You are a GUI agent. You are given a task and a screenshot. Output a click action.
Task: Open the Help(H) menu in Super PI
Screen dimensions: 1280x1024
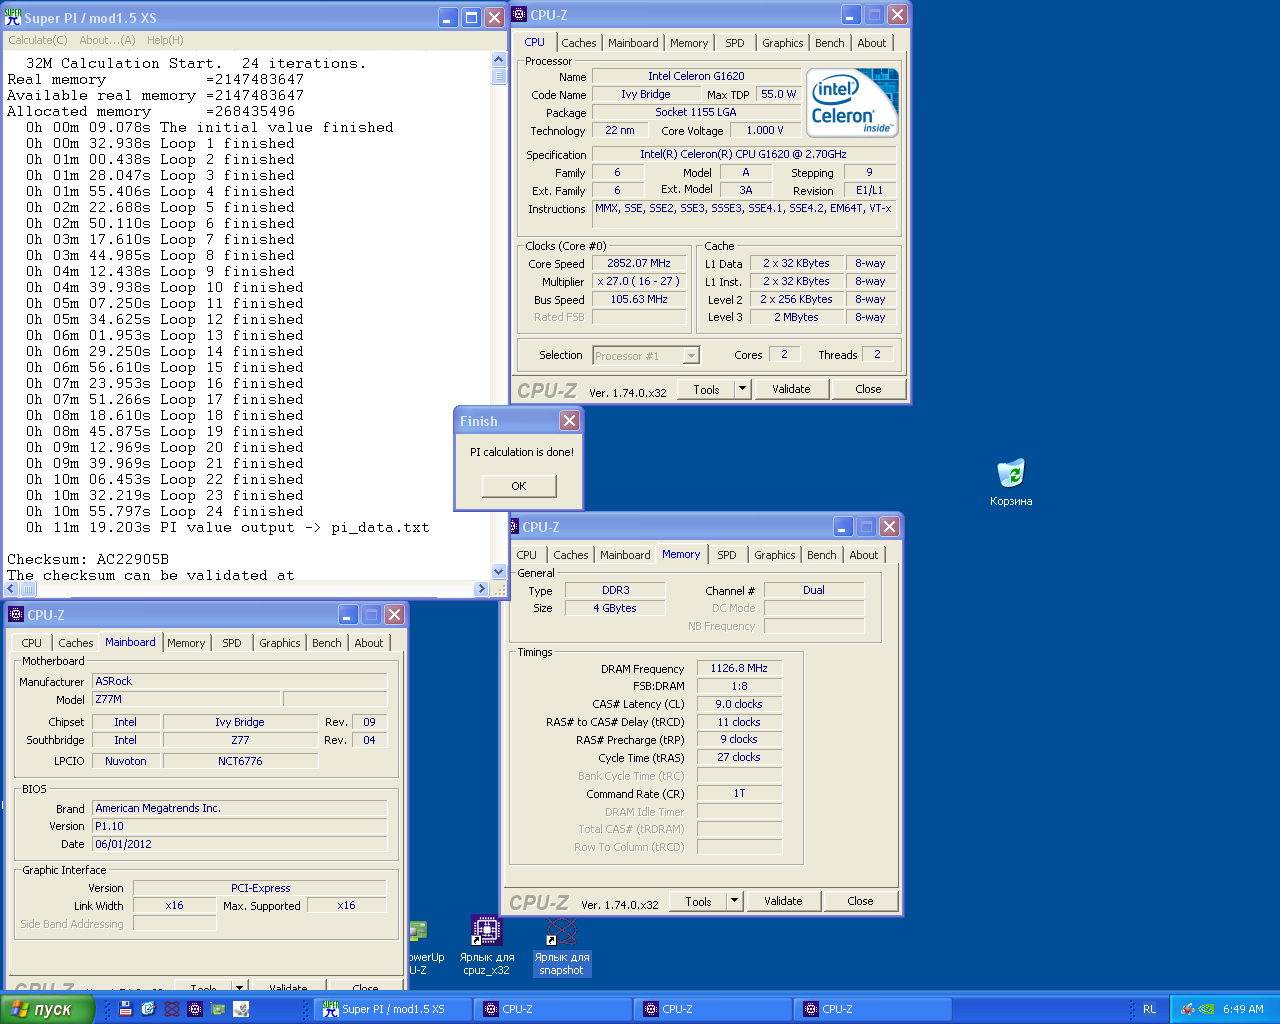[165, 40]
